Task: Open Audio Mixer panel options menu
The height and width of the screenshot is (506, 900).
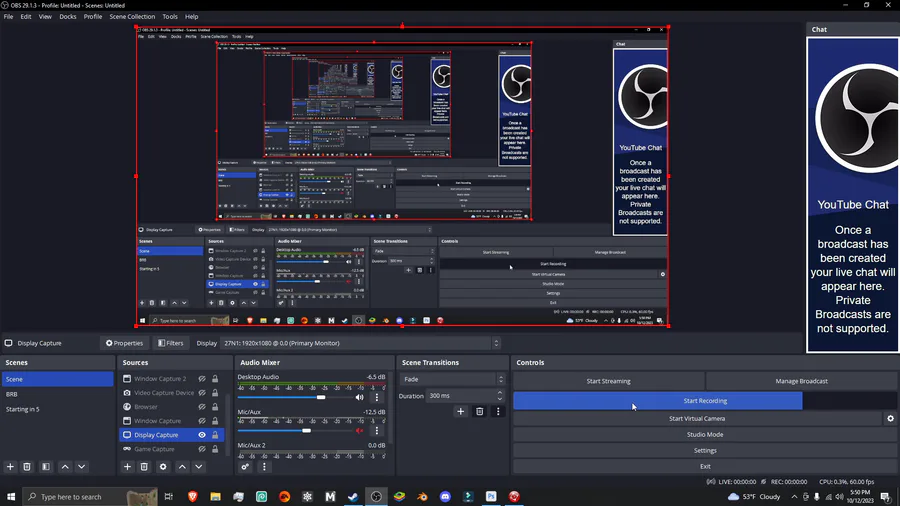Action: pos(264,467)
